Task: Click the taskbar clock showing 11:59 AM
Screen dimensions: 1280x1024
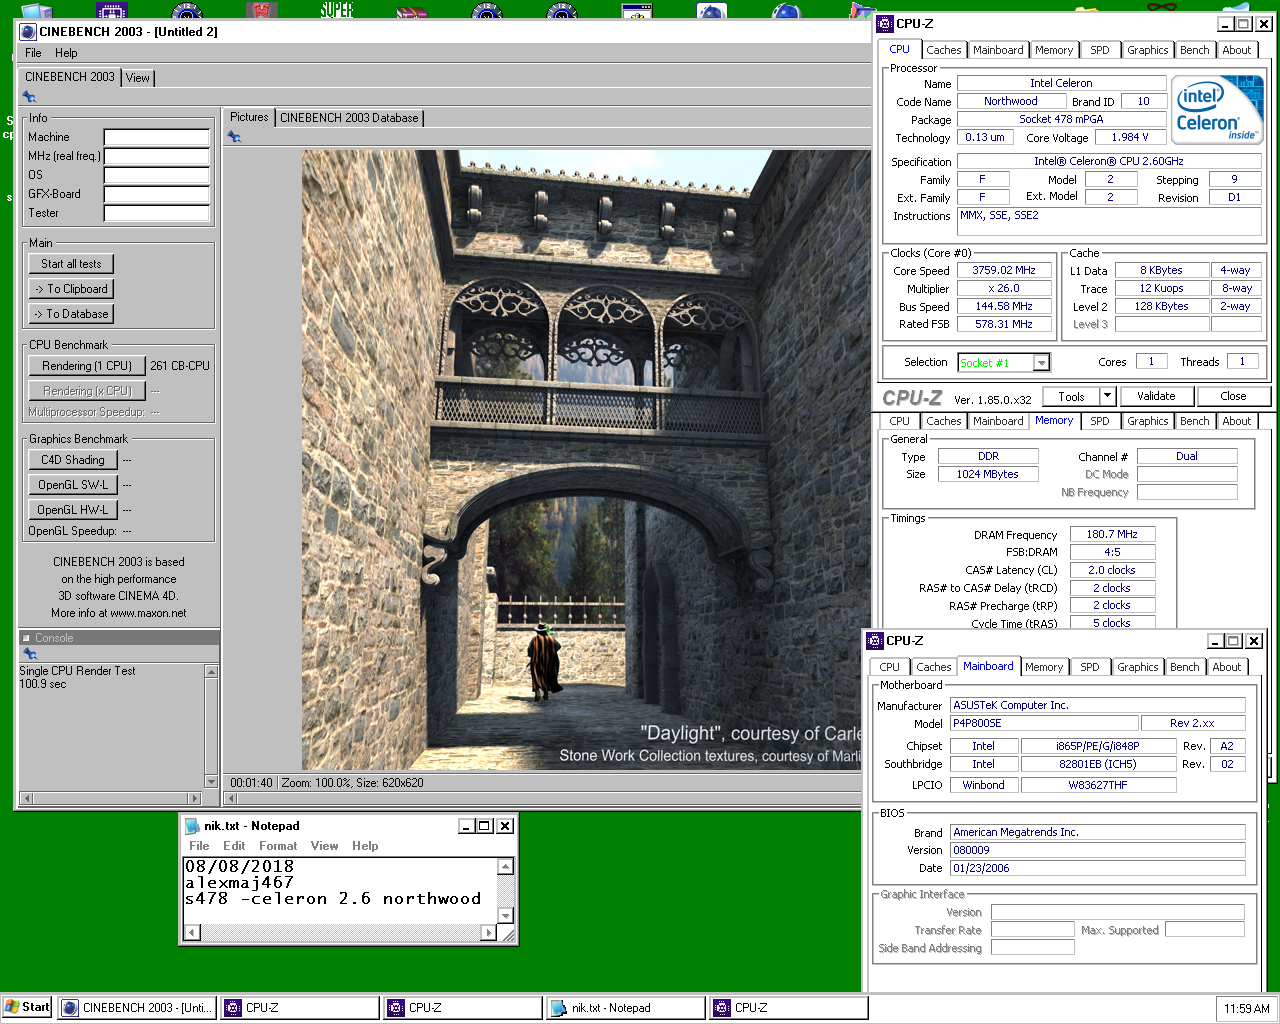Action: [1246, 1009]
